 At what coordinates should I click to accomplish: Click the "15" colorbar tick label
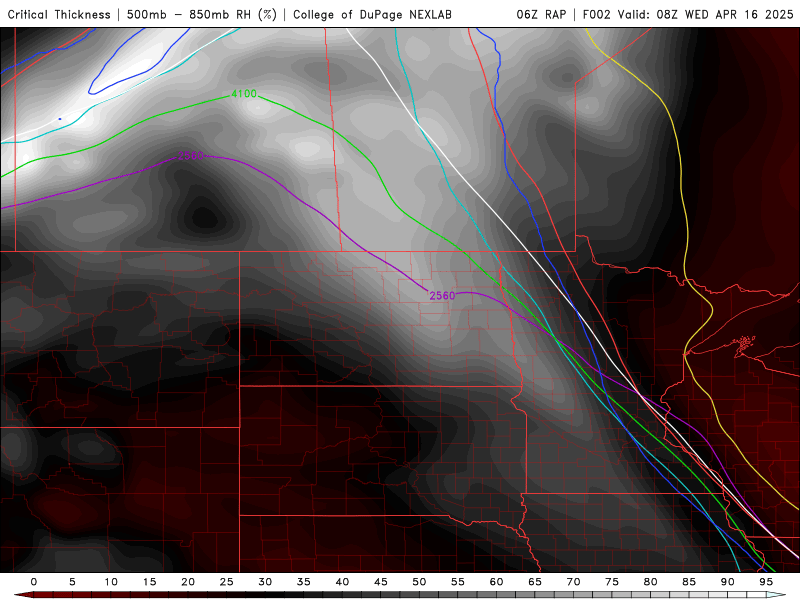coord(149,582)
